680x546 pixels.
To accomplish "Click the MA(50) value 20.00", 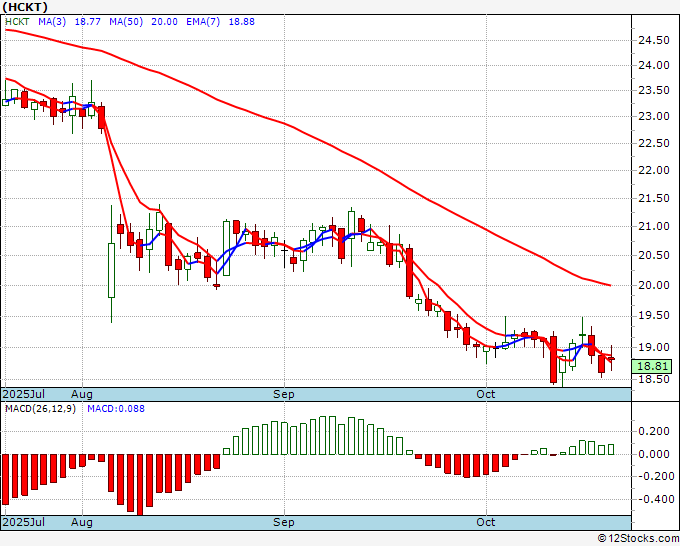I will click(164, 22).
